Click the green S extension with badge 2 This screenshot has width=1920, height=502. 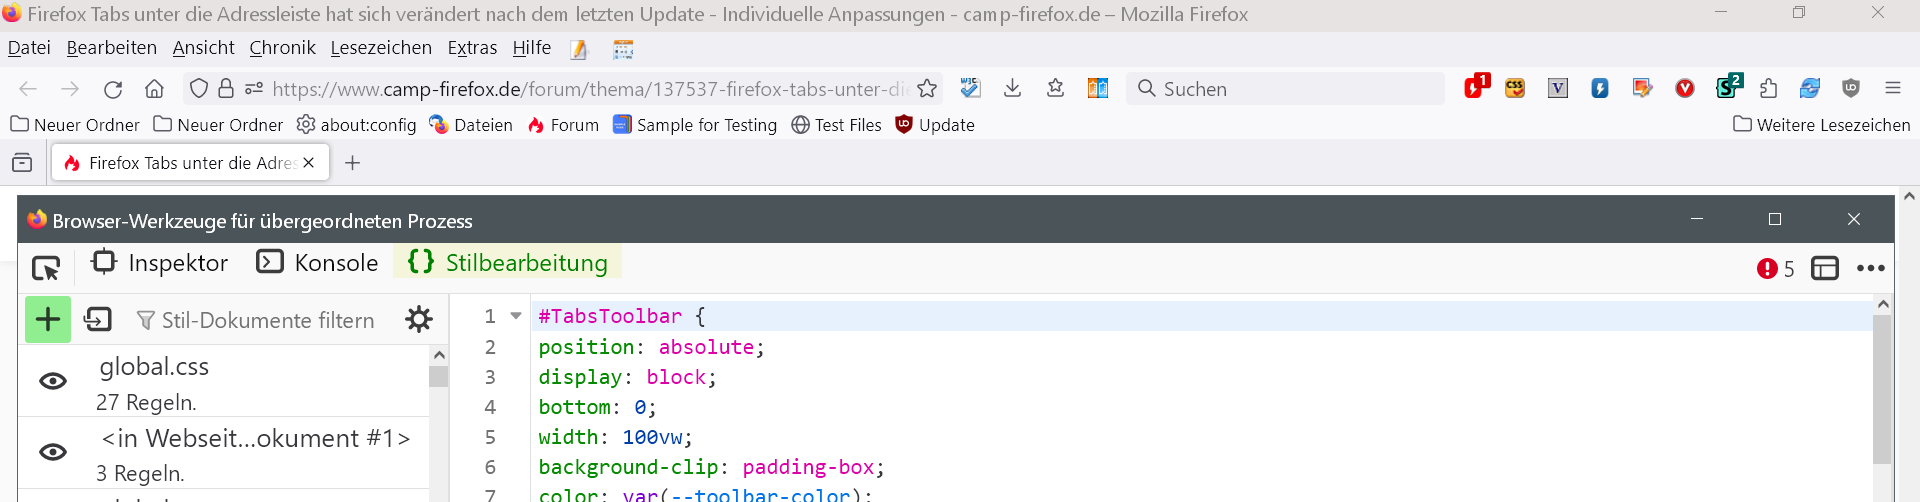1728,87
